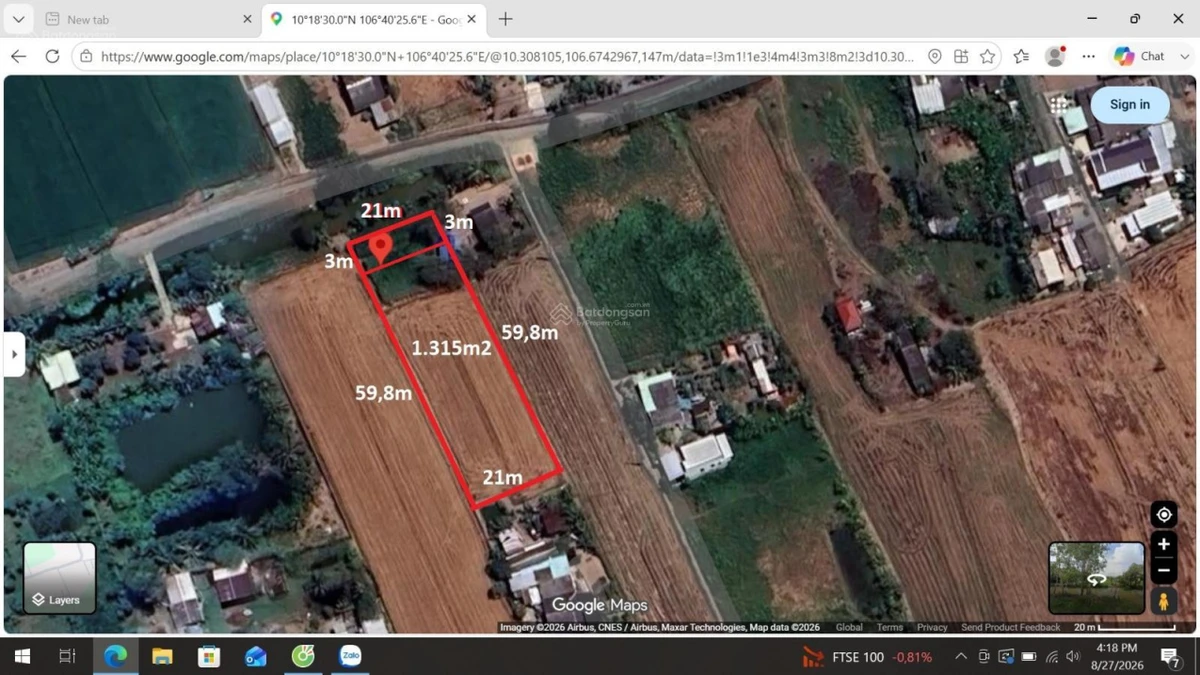This screenshot has width=1200, height=675.
Task: Click the Google Maps Sign in button
Action: [x=1129, y=104]
